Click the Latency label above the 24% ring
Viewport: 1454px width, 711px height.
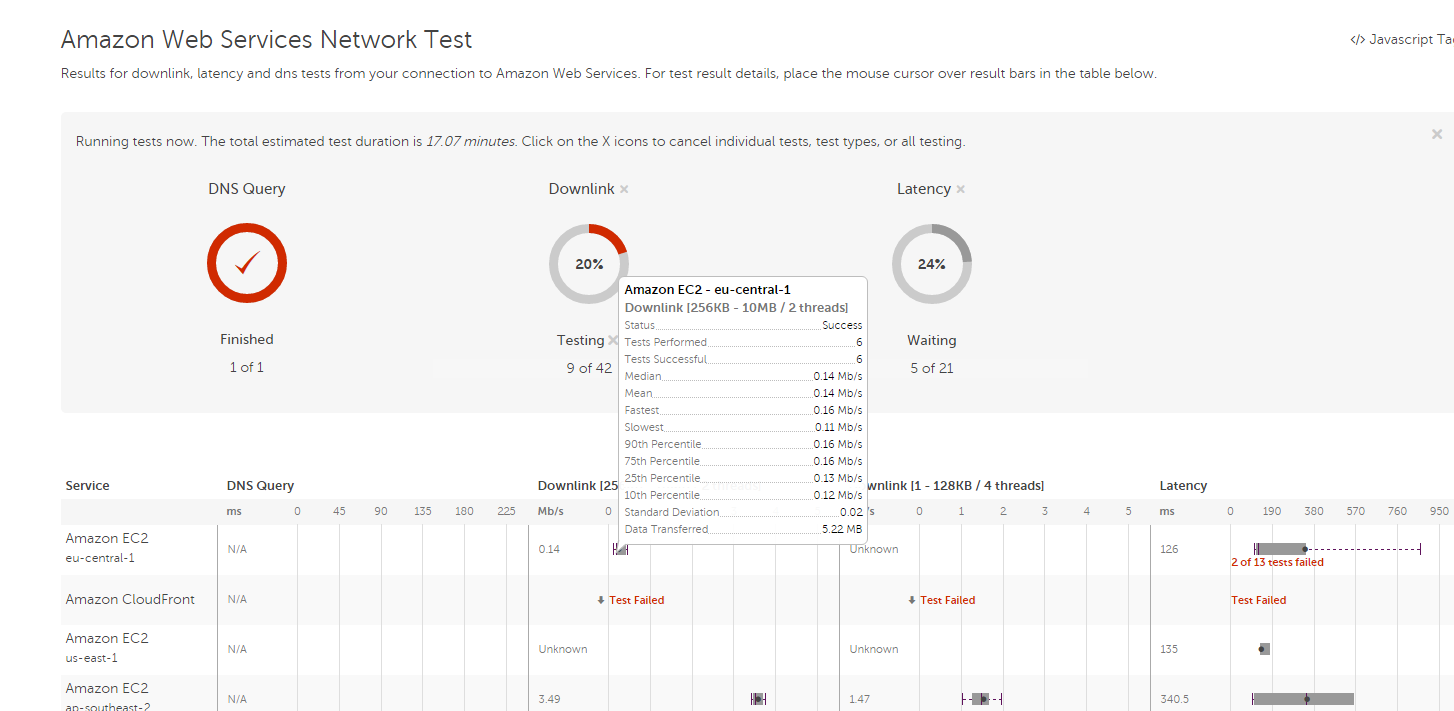(924, 189)
